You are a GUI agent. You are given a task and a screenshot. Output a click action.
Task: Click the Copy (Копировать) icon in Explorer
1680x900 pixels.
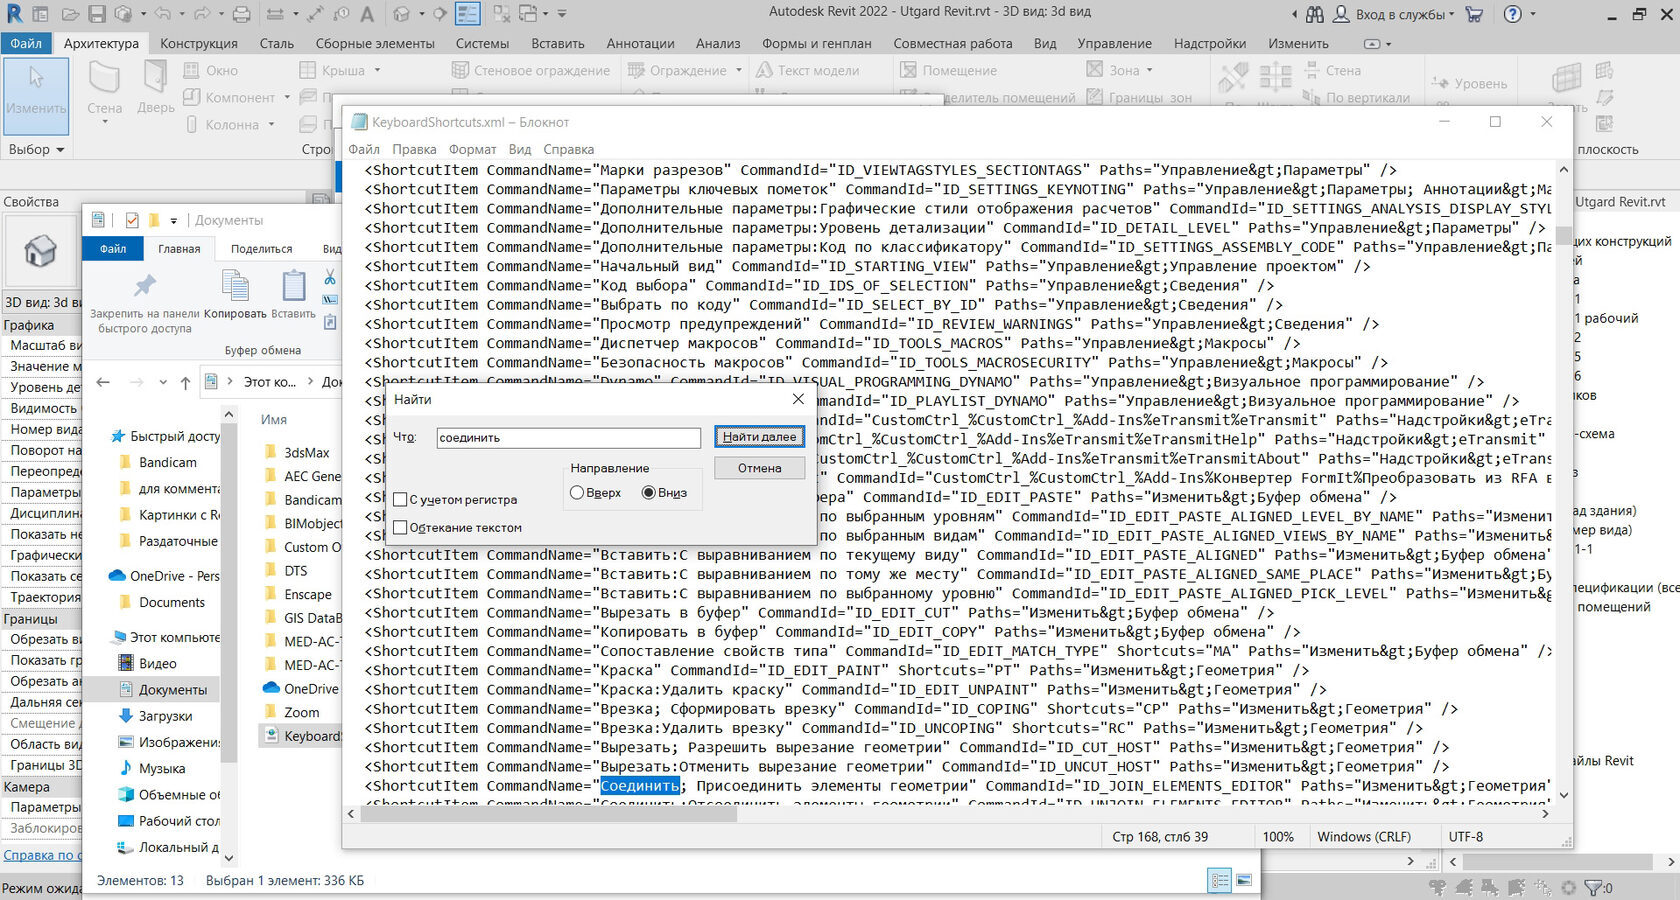(235, 286)
